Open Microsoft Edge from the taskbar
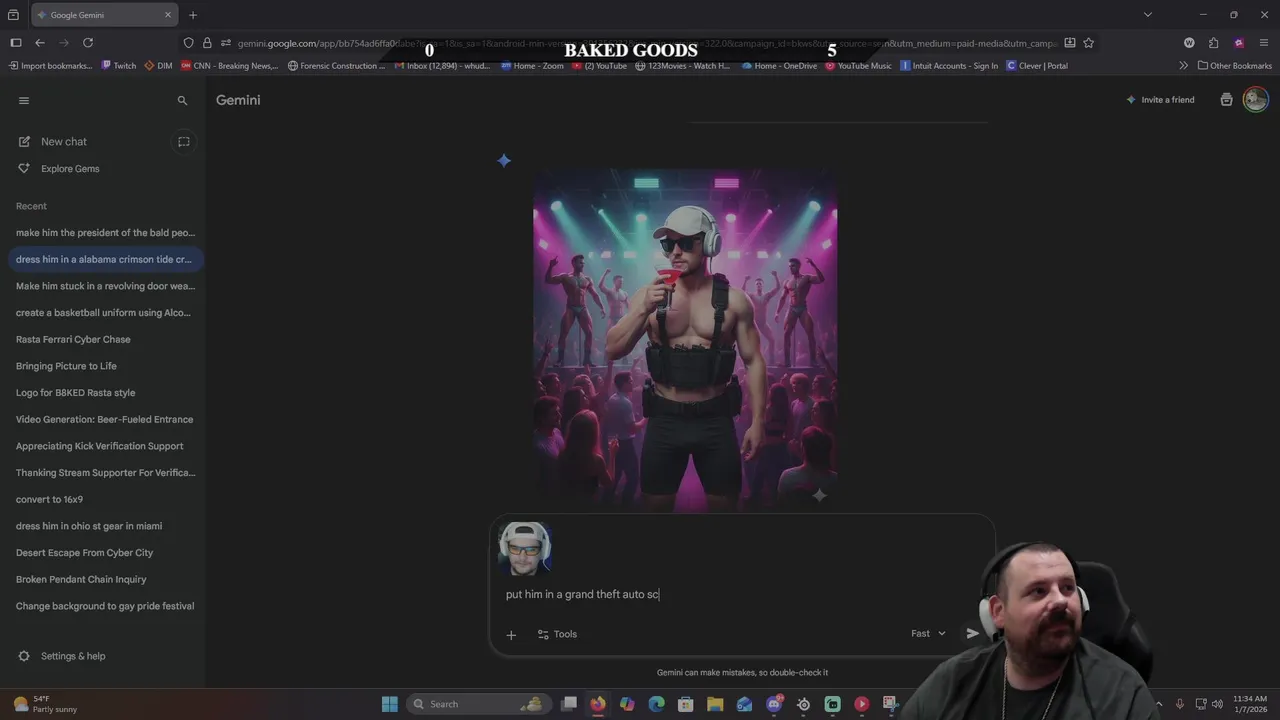 656,704
